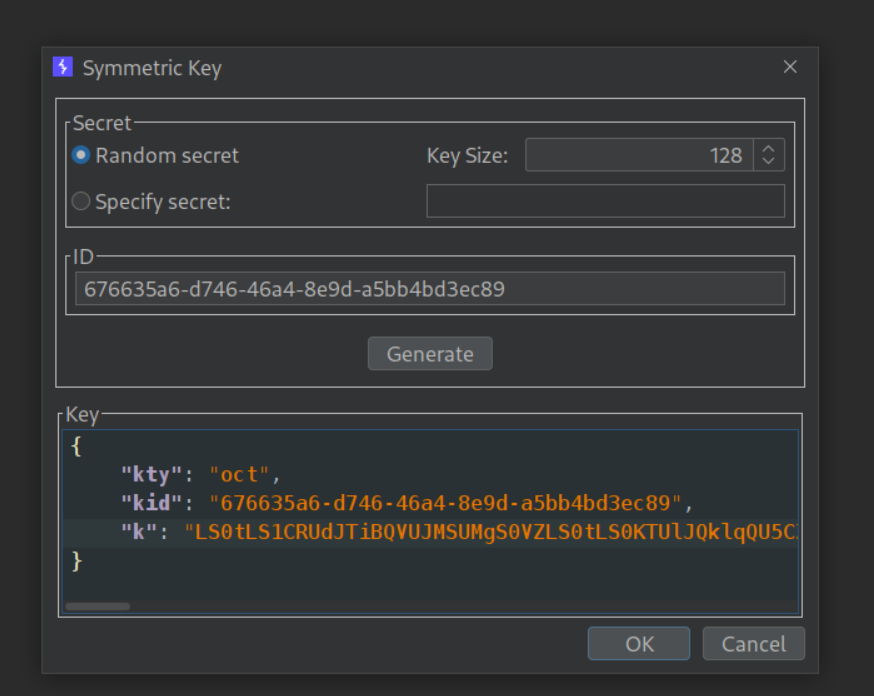Image resolution: width=874 pixels, height=696 pixels.
Task: Click the Burp lightning icon in title bar
Action: [x=63, y=68]
